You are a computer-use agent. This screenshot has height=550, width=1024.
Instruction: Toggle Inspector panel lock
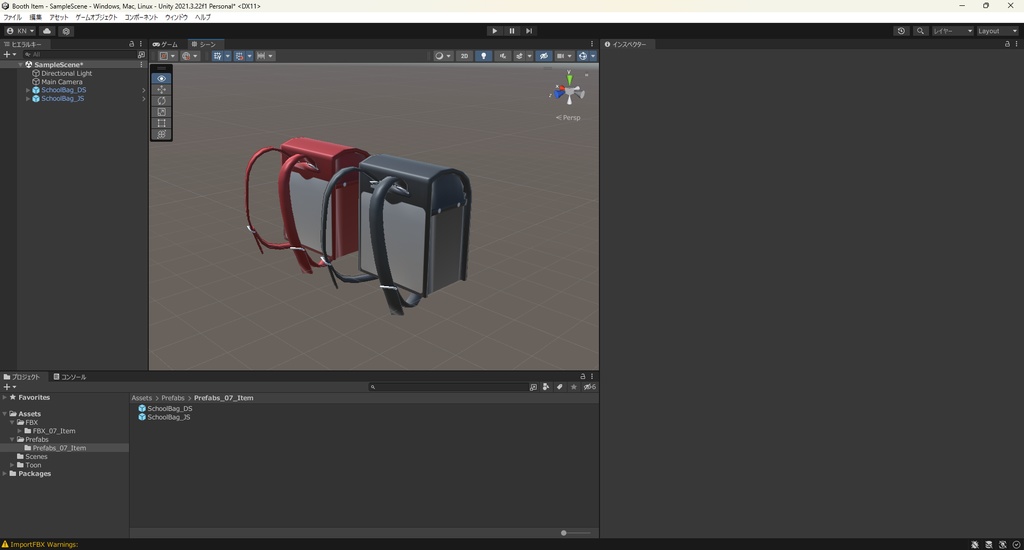(x=1007, y=44)
